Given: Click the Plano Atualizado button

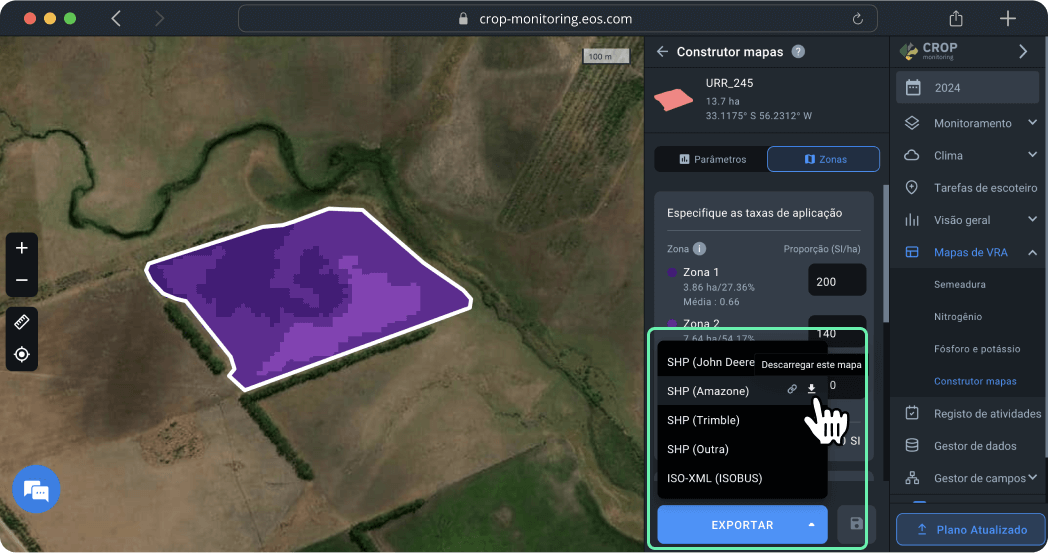Looking at the screenshot, I should coord(968,530).
